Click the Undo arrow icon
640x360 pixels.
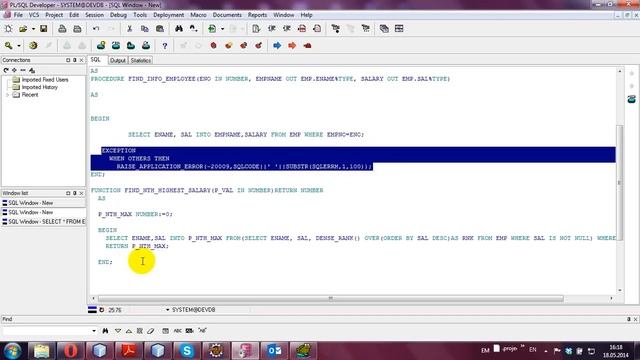coord(96,29)
